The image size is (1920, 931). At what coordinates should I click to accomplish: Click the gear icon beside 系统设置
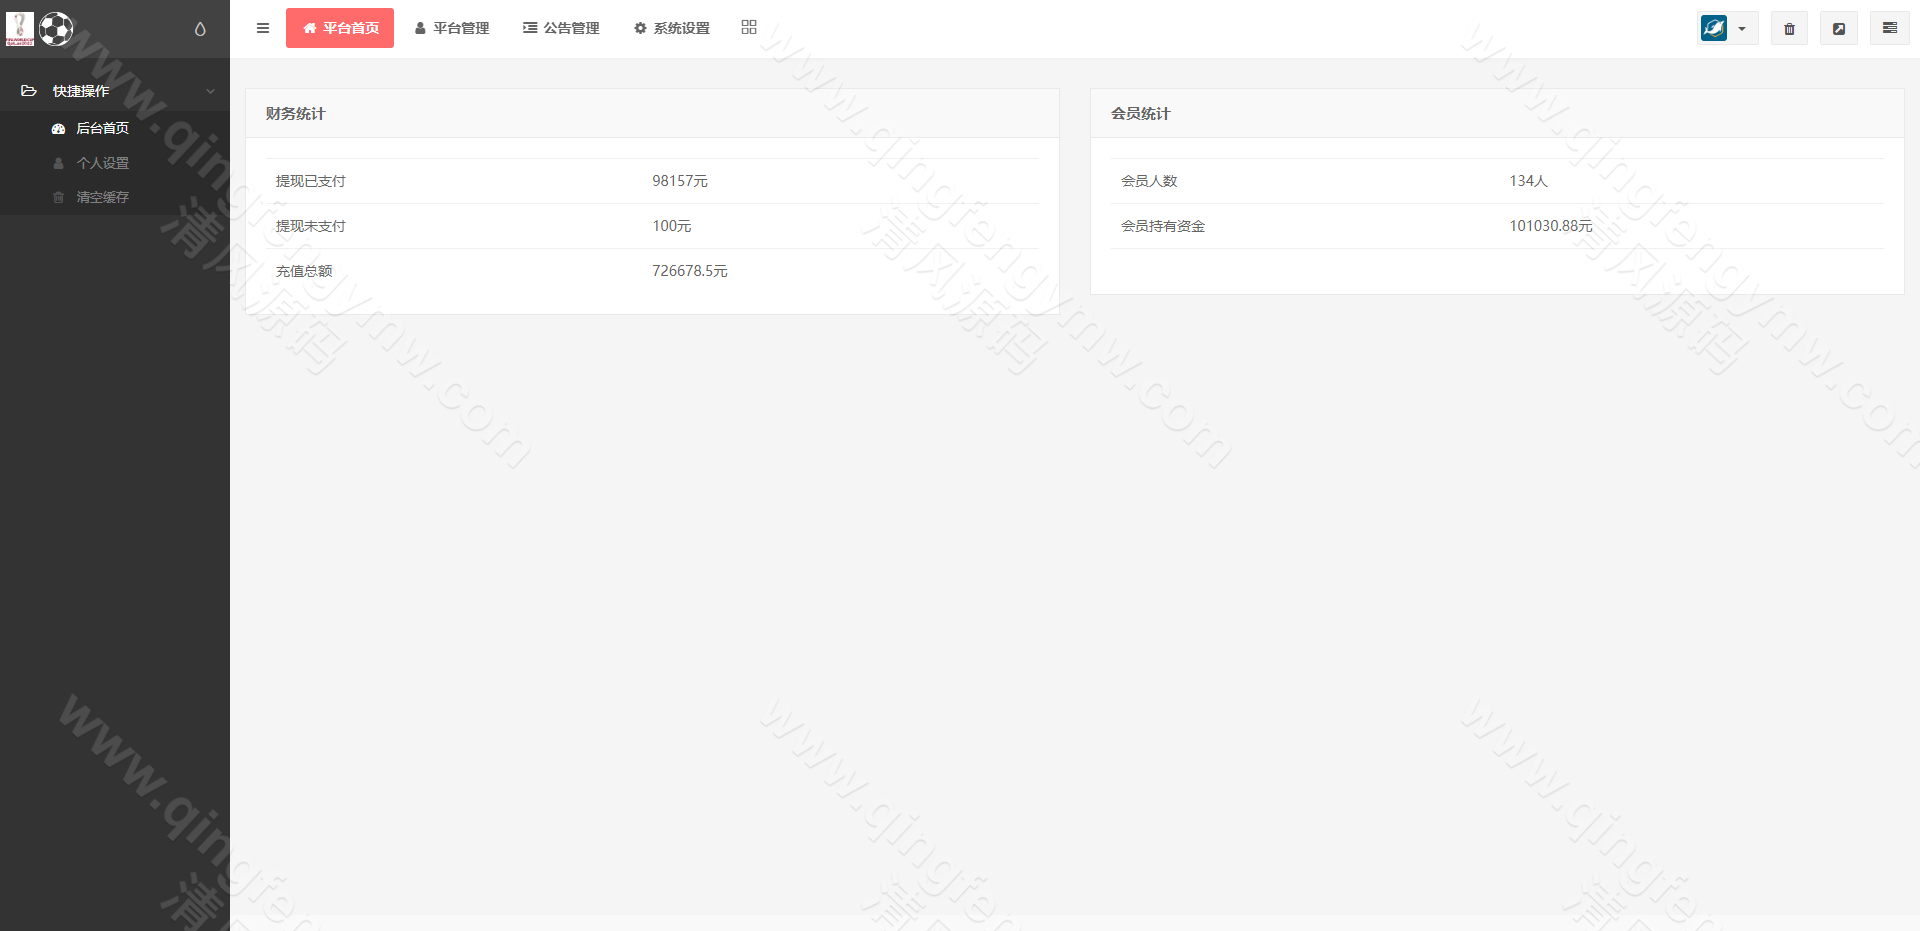pos(640,27)
